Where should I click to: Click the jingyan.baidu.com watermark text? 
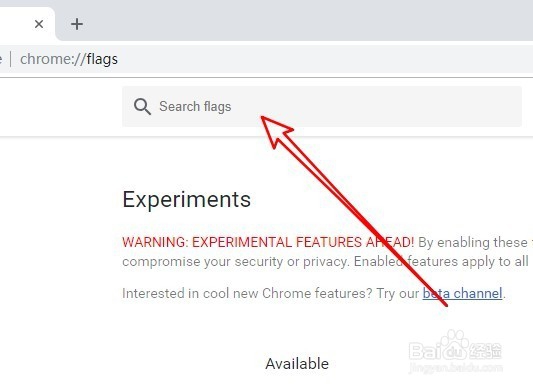(455, 368)
